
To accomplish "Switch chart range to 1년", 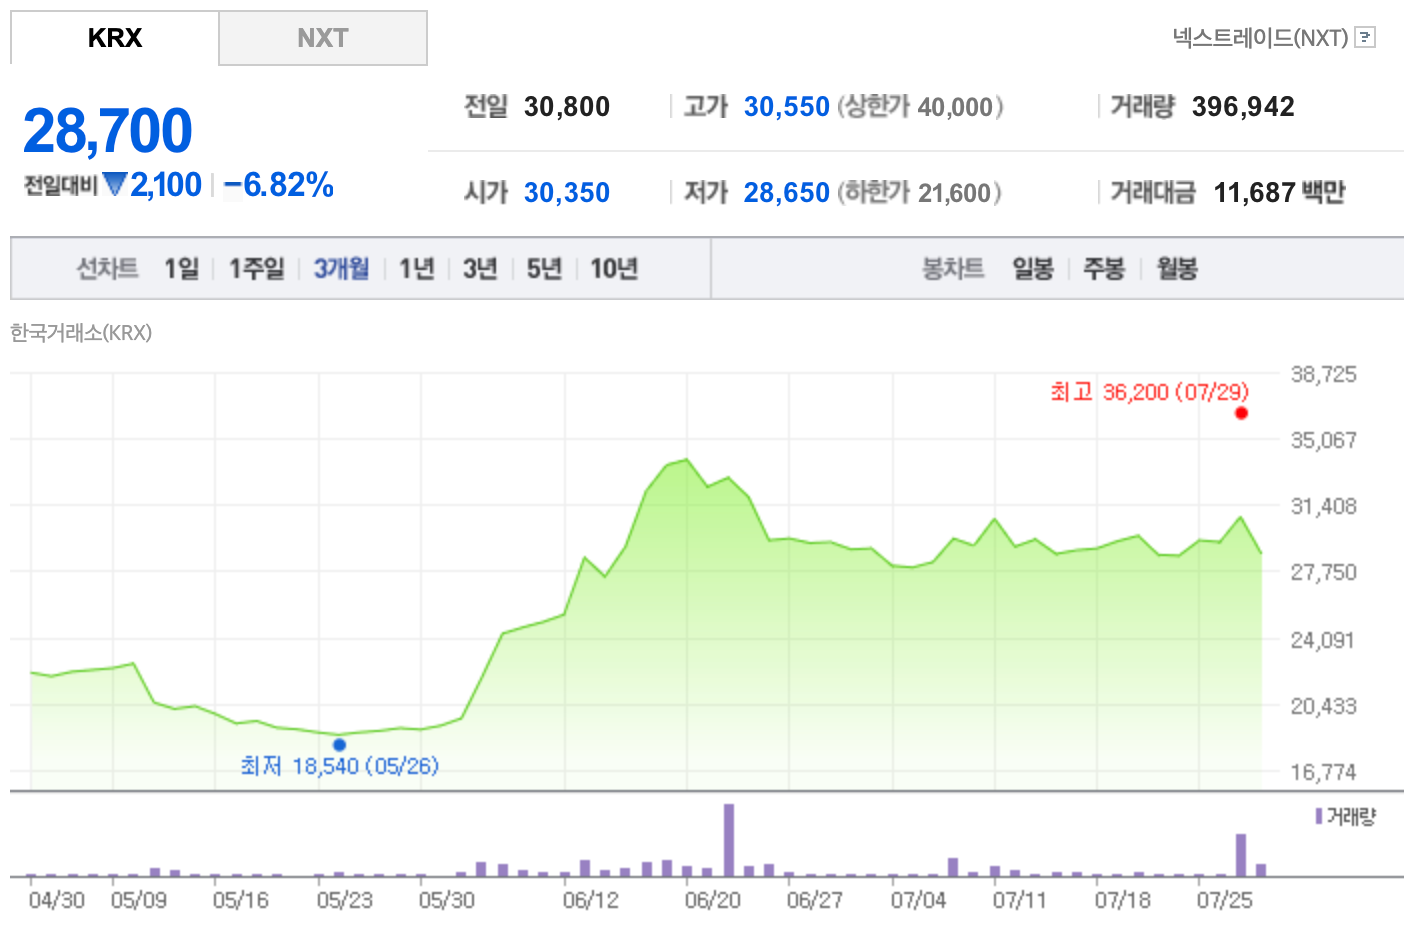I will tap(416, 269).
